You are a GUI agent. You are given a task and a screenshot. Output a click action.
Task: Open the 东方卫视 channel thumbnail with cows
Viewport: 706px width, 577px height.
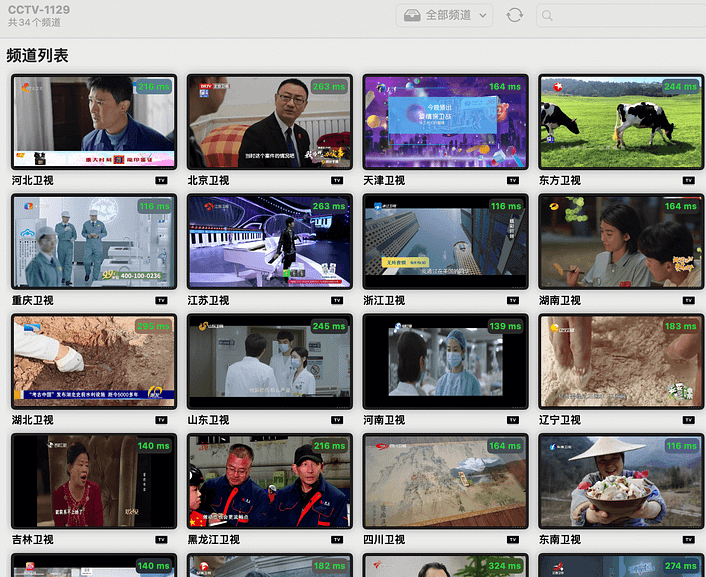[621, 122]
